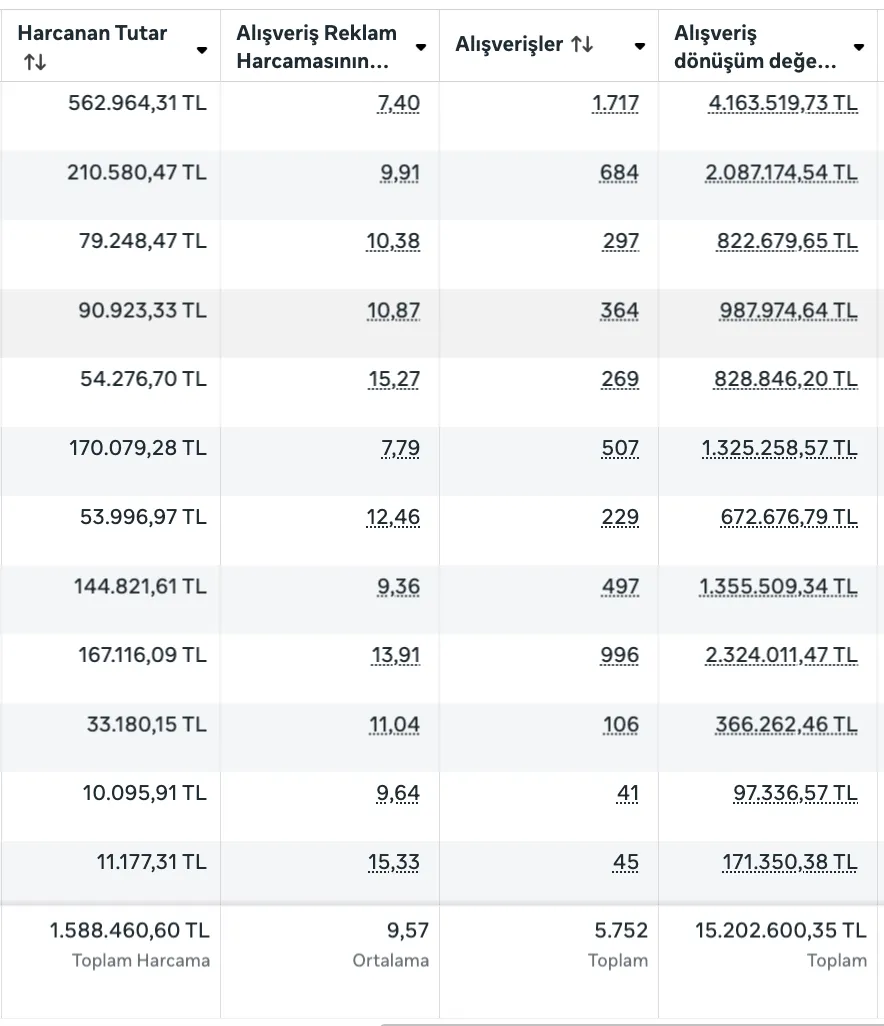This screenshot has height=1026, width=884.
Task: Sort by Alışverişler arrows icon
Action: coord(582,44)
